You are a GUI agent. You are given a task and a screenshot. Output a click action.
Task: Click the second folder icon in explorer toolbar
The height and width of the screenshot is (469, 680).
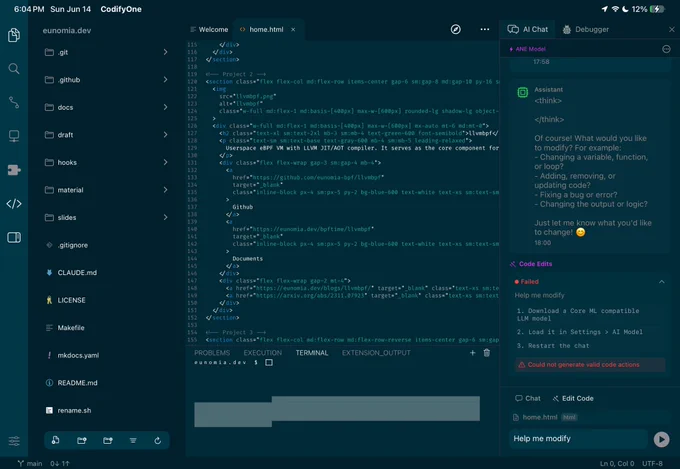click(108, 440)
